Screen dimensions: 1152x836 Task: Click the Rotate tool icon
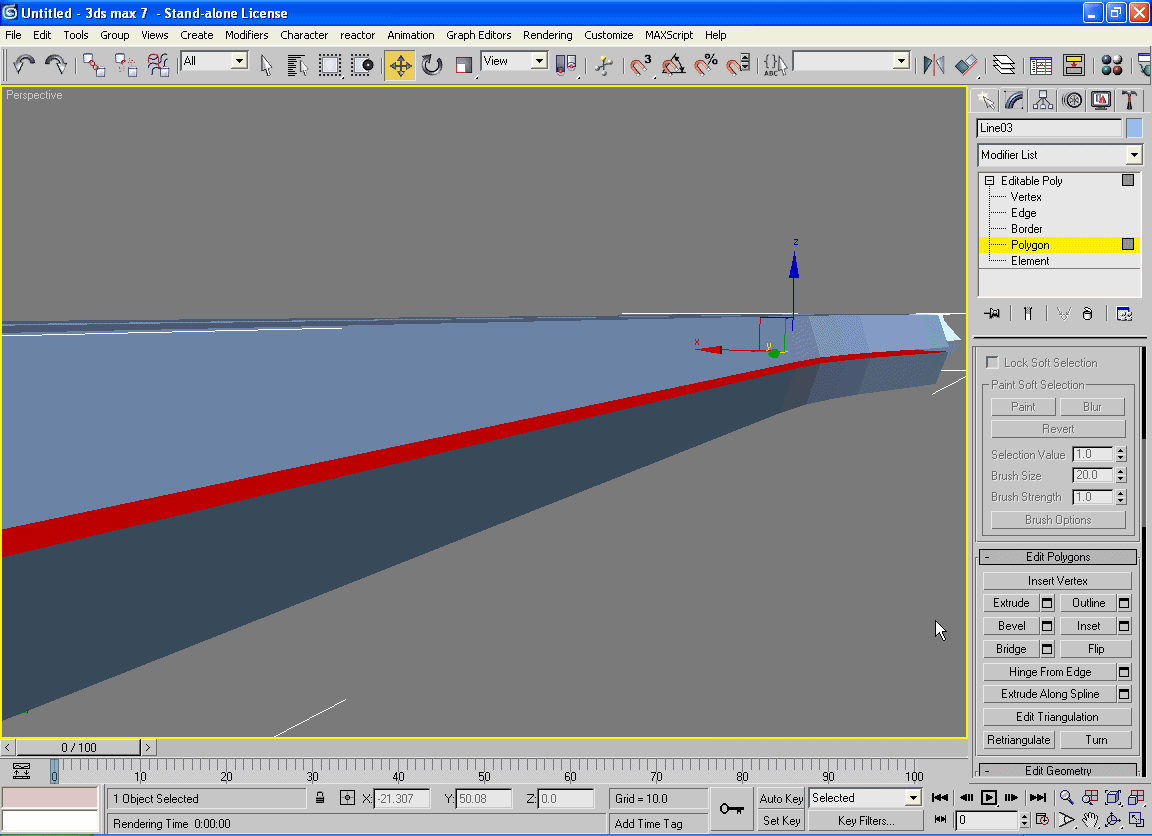click(432, 66)
